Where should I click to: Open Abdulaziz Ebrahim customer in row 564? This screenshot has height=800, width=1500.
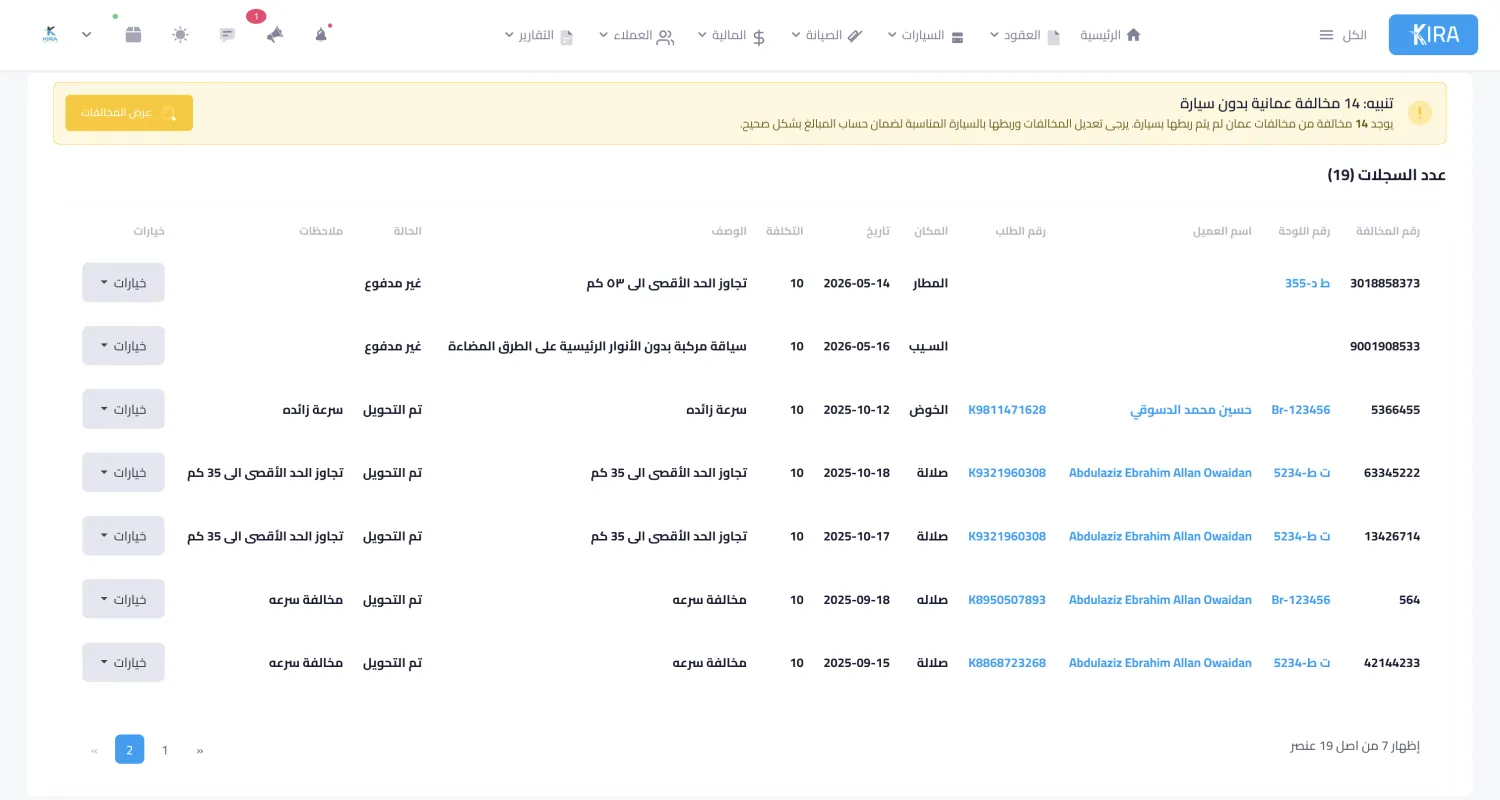(x=1160, y=600)
